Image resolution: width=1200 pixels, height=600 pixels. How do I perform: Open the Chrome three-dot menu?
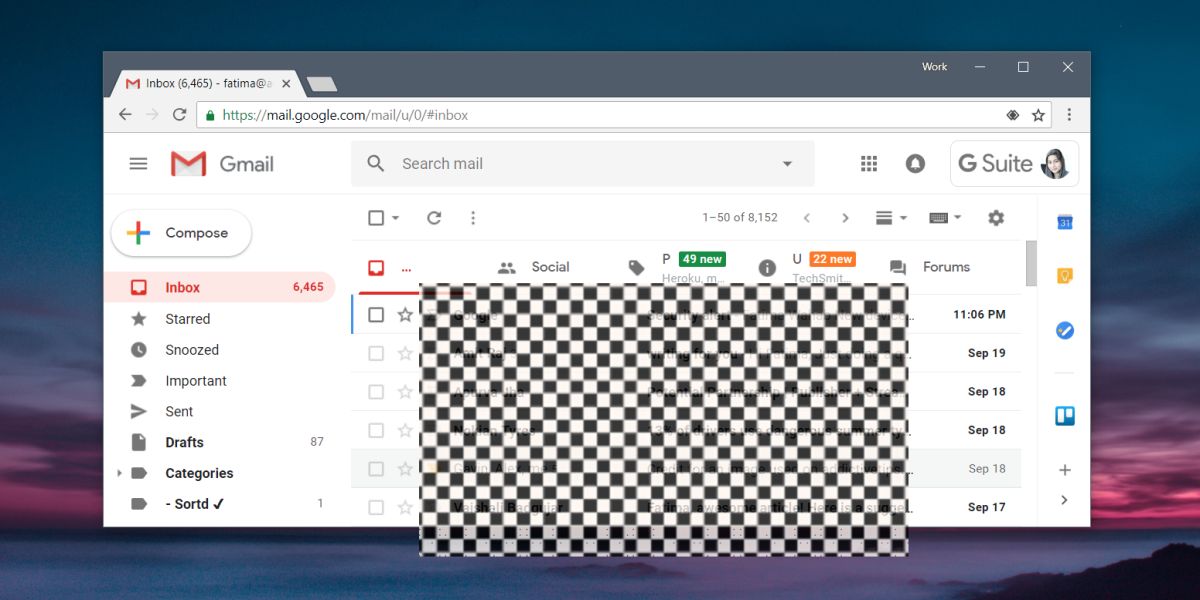point(1069,115)
